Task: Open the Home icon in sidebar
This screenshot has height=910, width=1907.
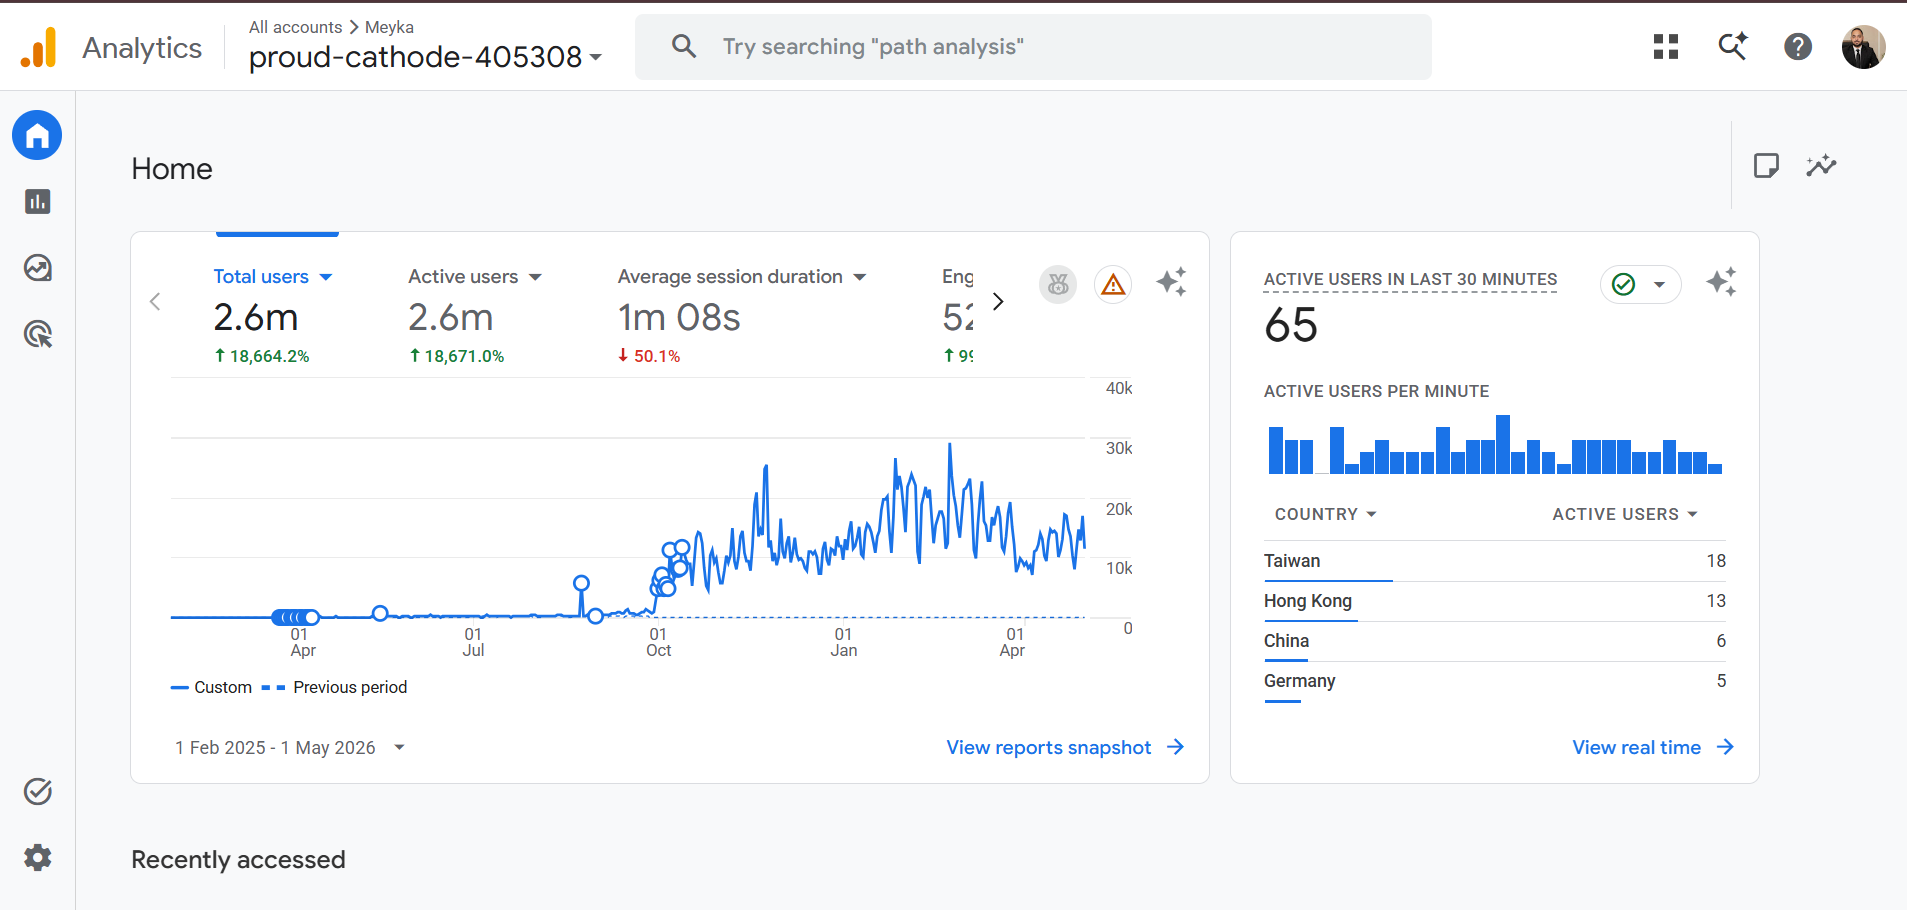Action: click(37, 135)
